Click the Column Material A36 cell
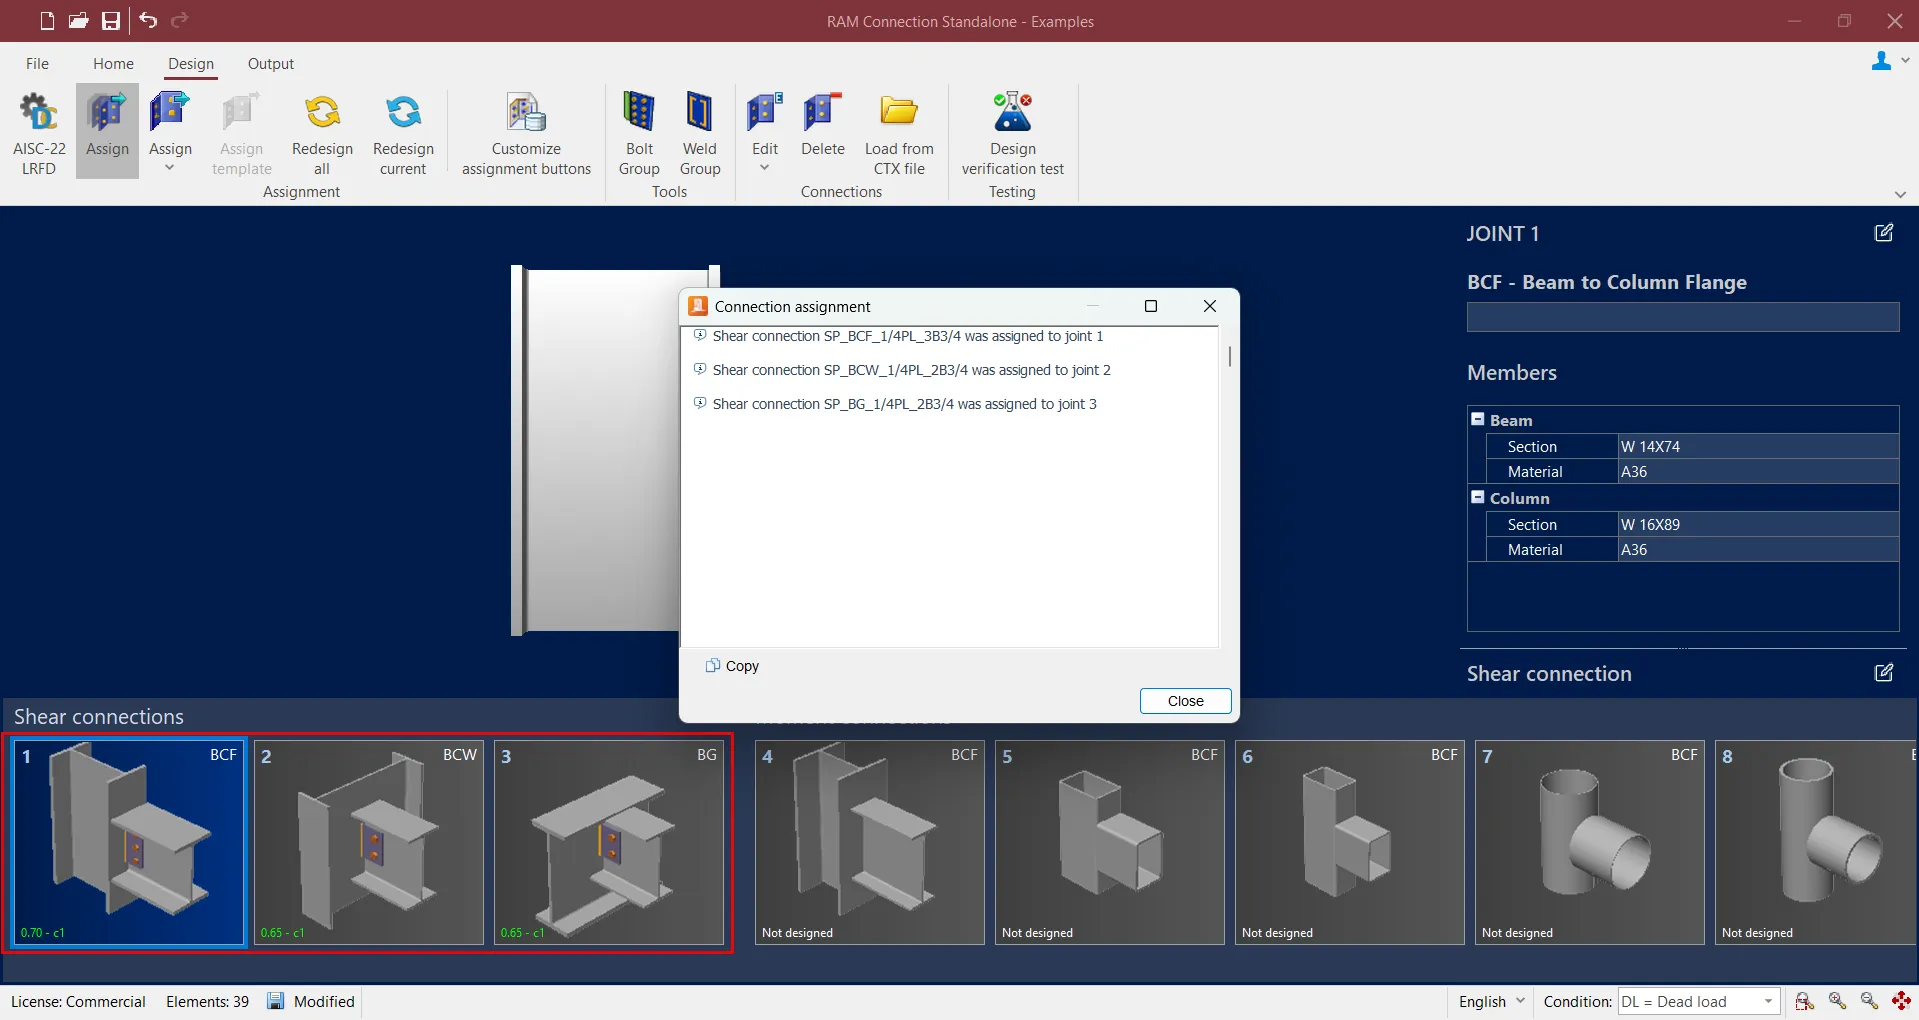Viewport: 1919px width, 1020px height. (1758, 549)
